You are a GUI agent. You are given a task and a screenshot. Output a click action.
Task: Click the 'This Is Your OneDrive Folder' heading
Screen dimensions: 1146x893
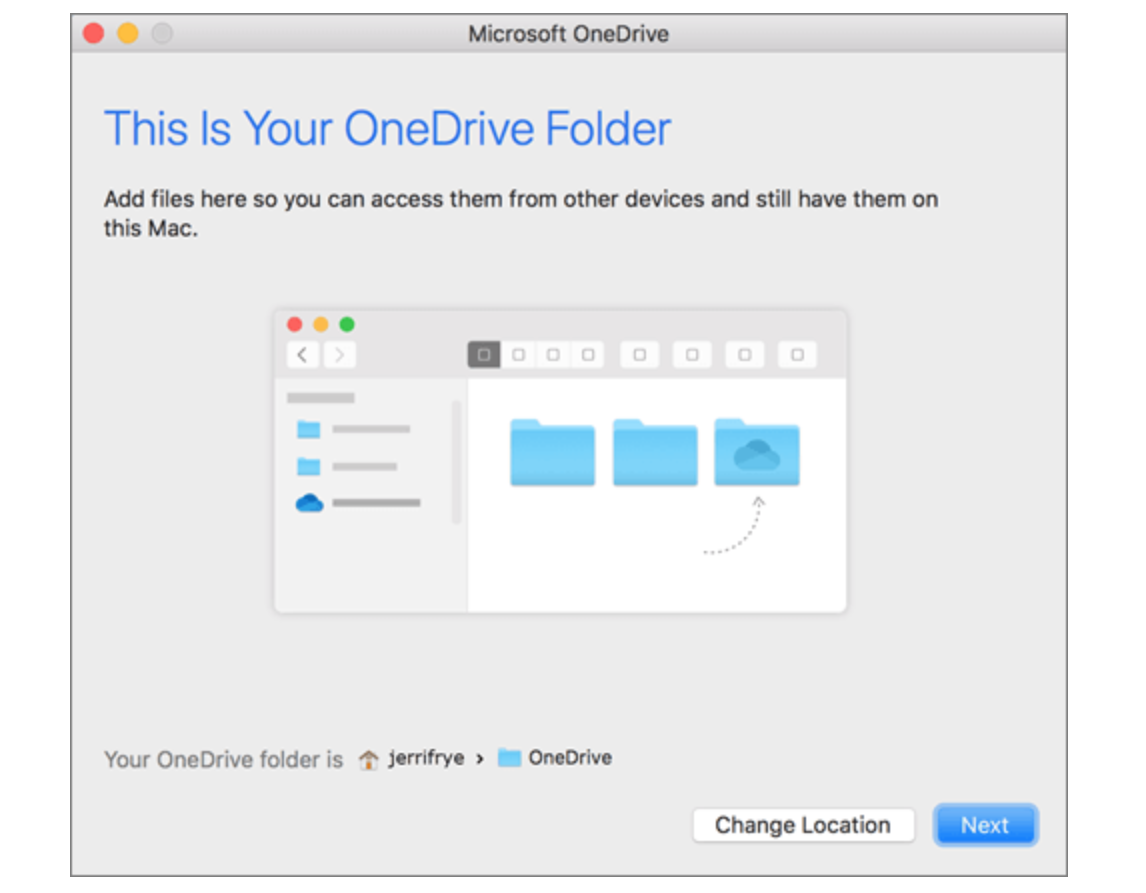(387, 129)
